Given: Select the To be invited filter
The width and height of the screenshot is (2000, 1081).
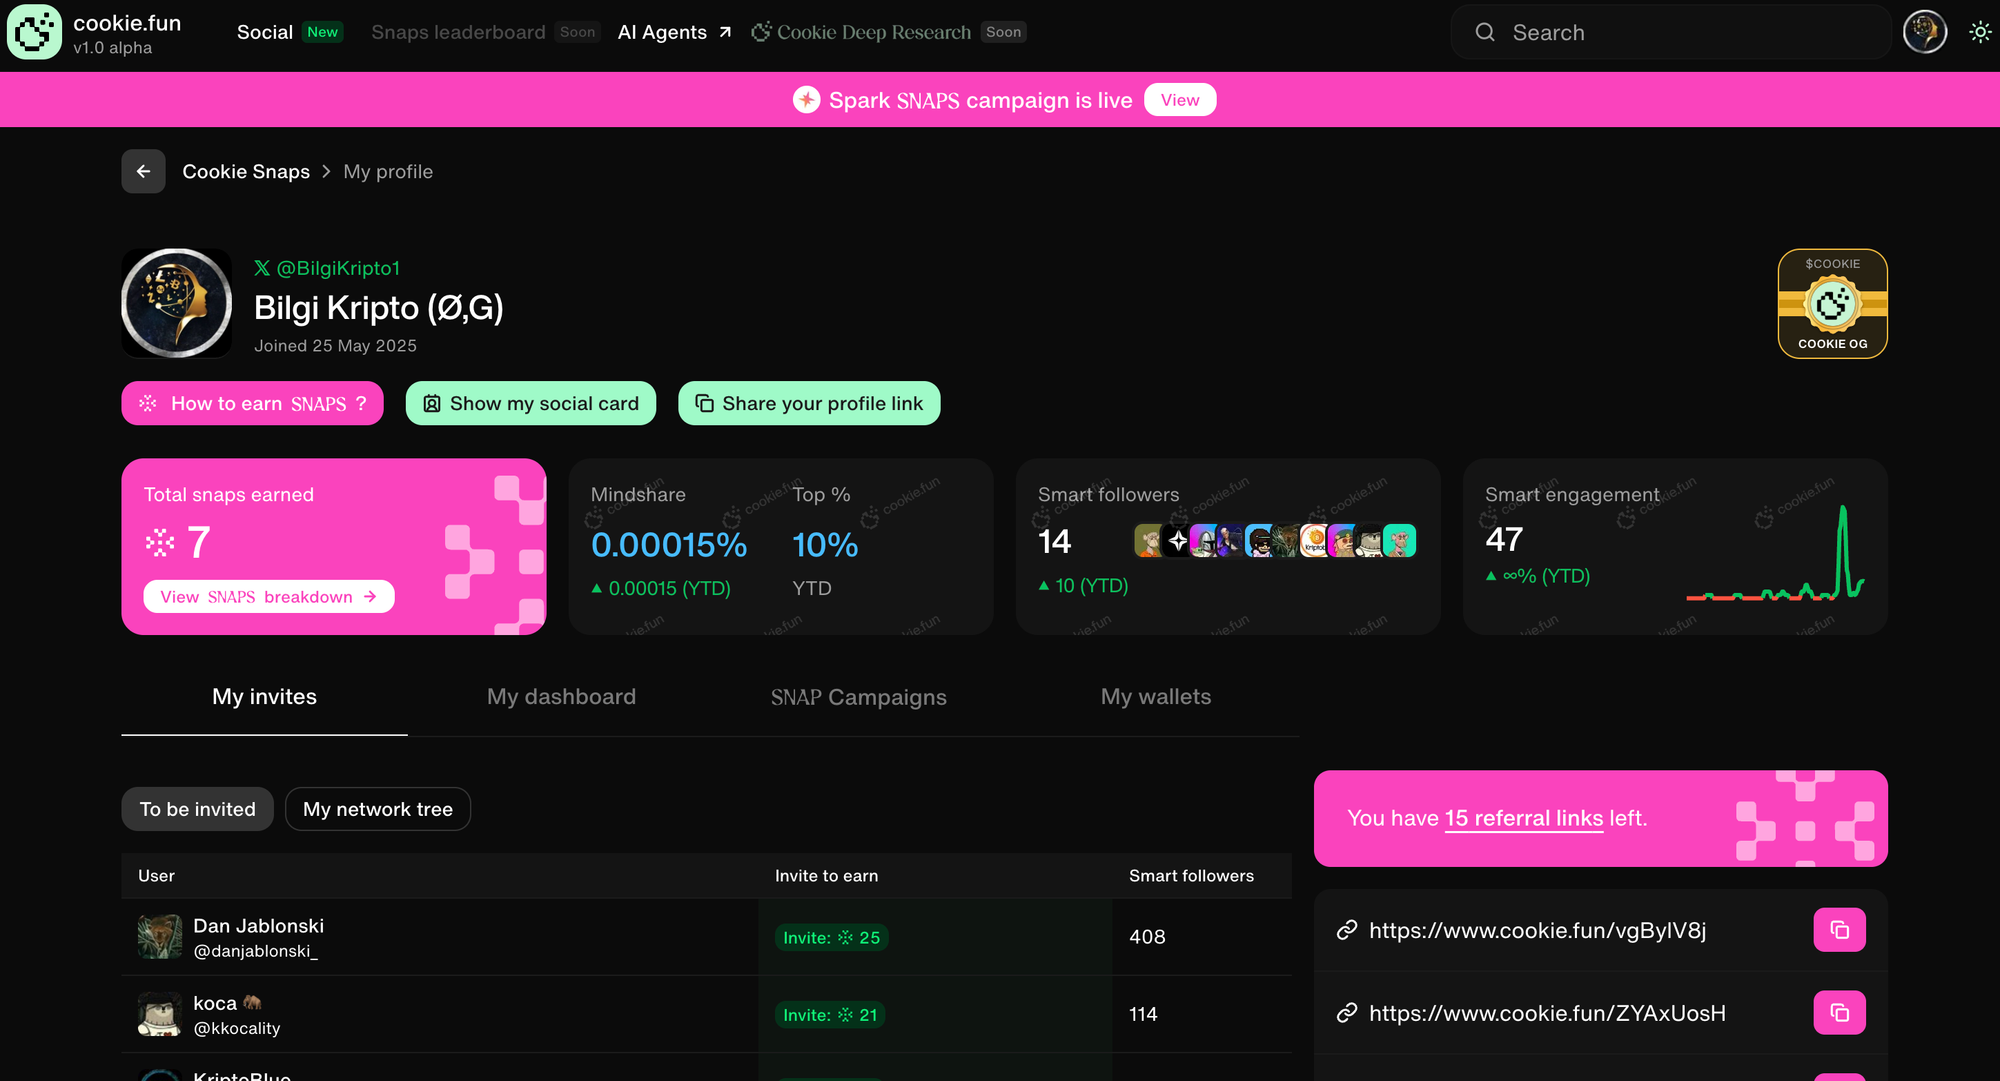Looking at the screenshot, I should 197,809.
